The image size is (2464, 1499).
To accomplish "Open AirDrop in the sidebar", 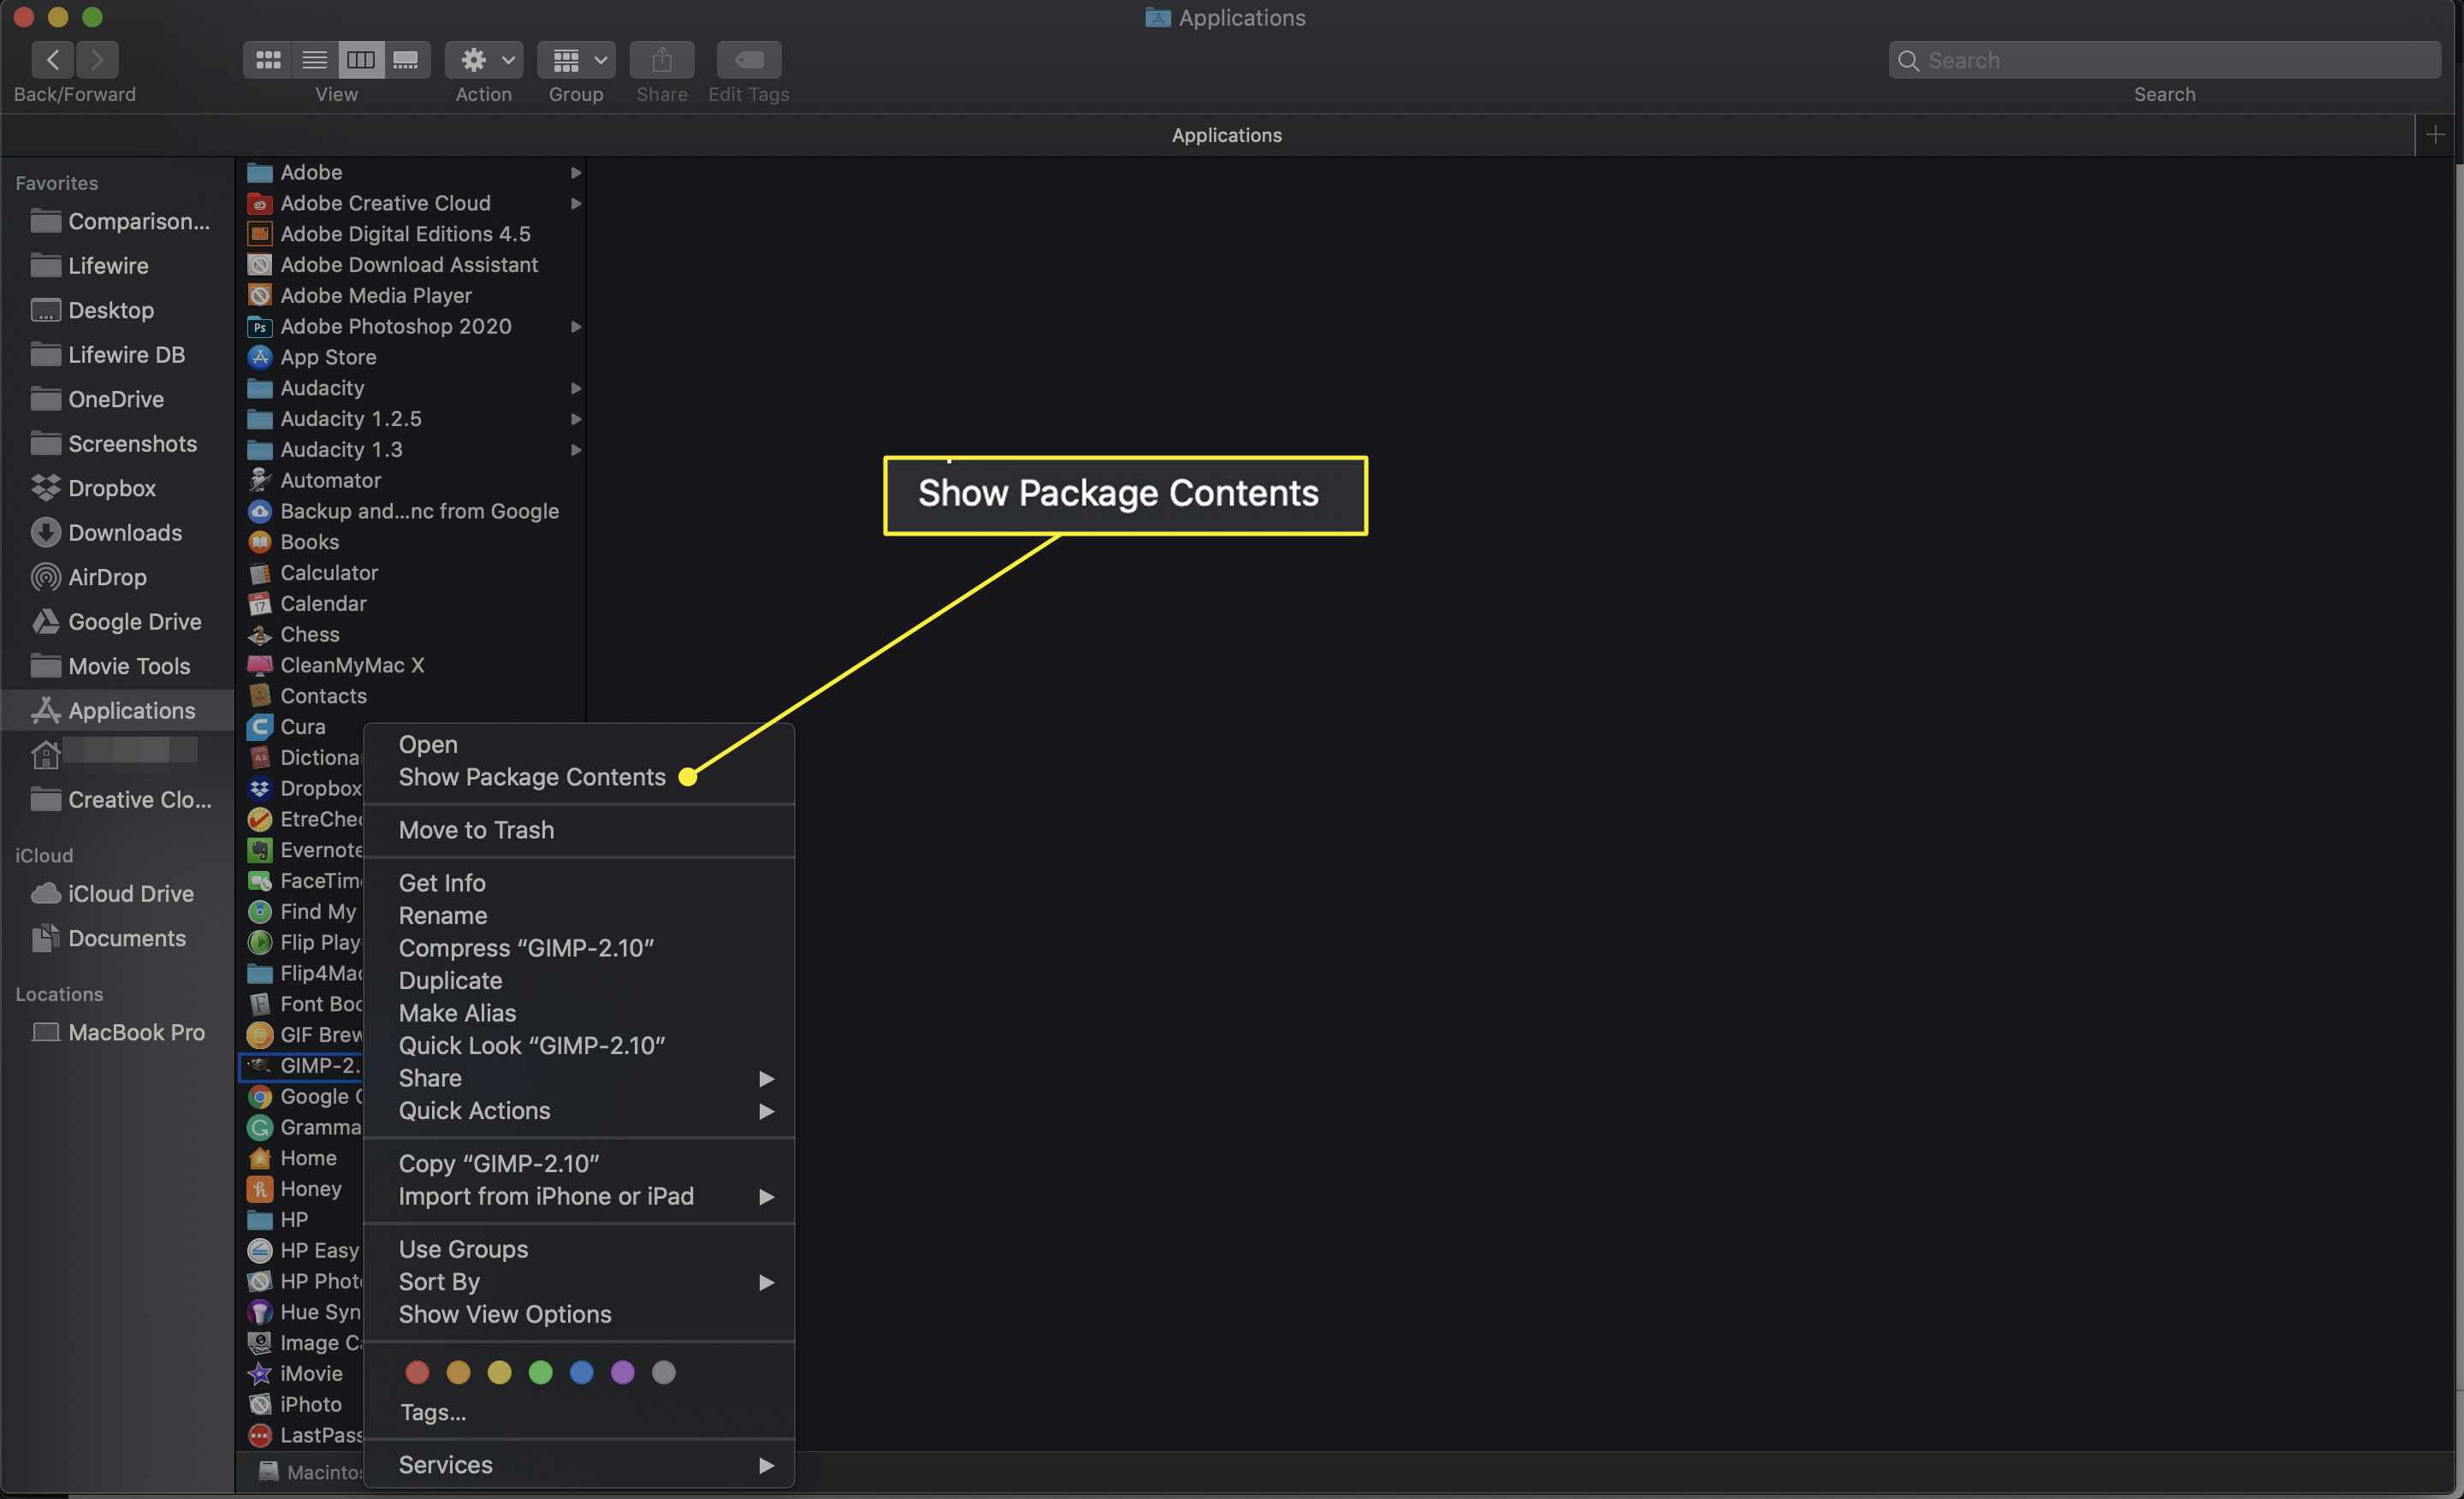I will [x=106, y=577].
